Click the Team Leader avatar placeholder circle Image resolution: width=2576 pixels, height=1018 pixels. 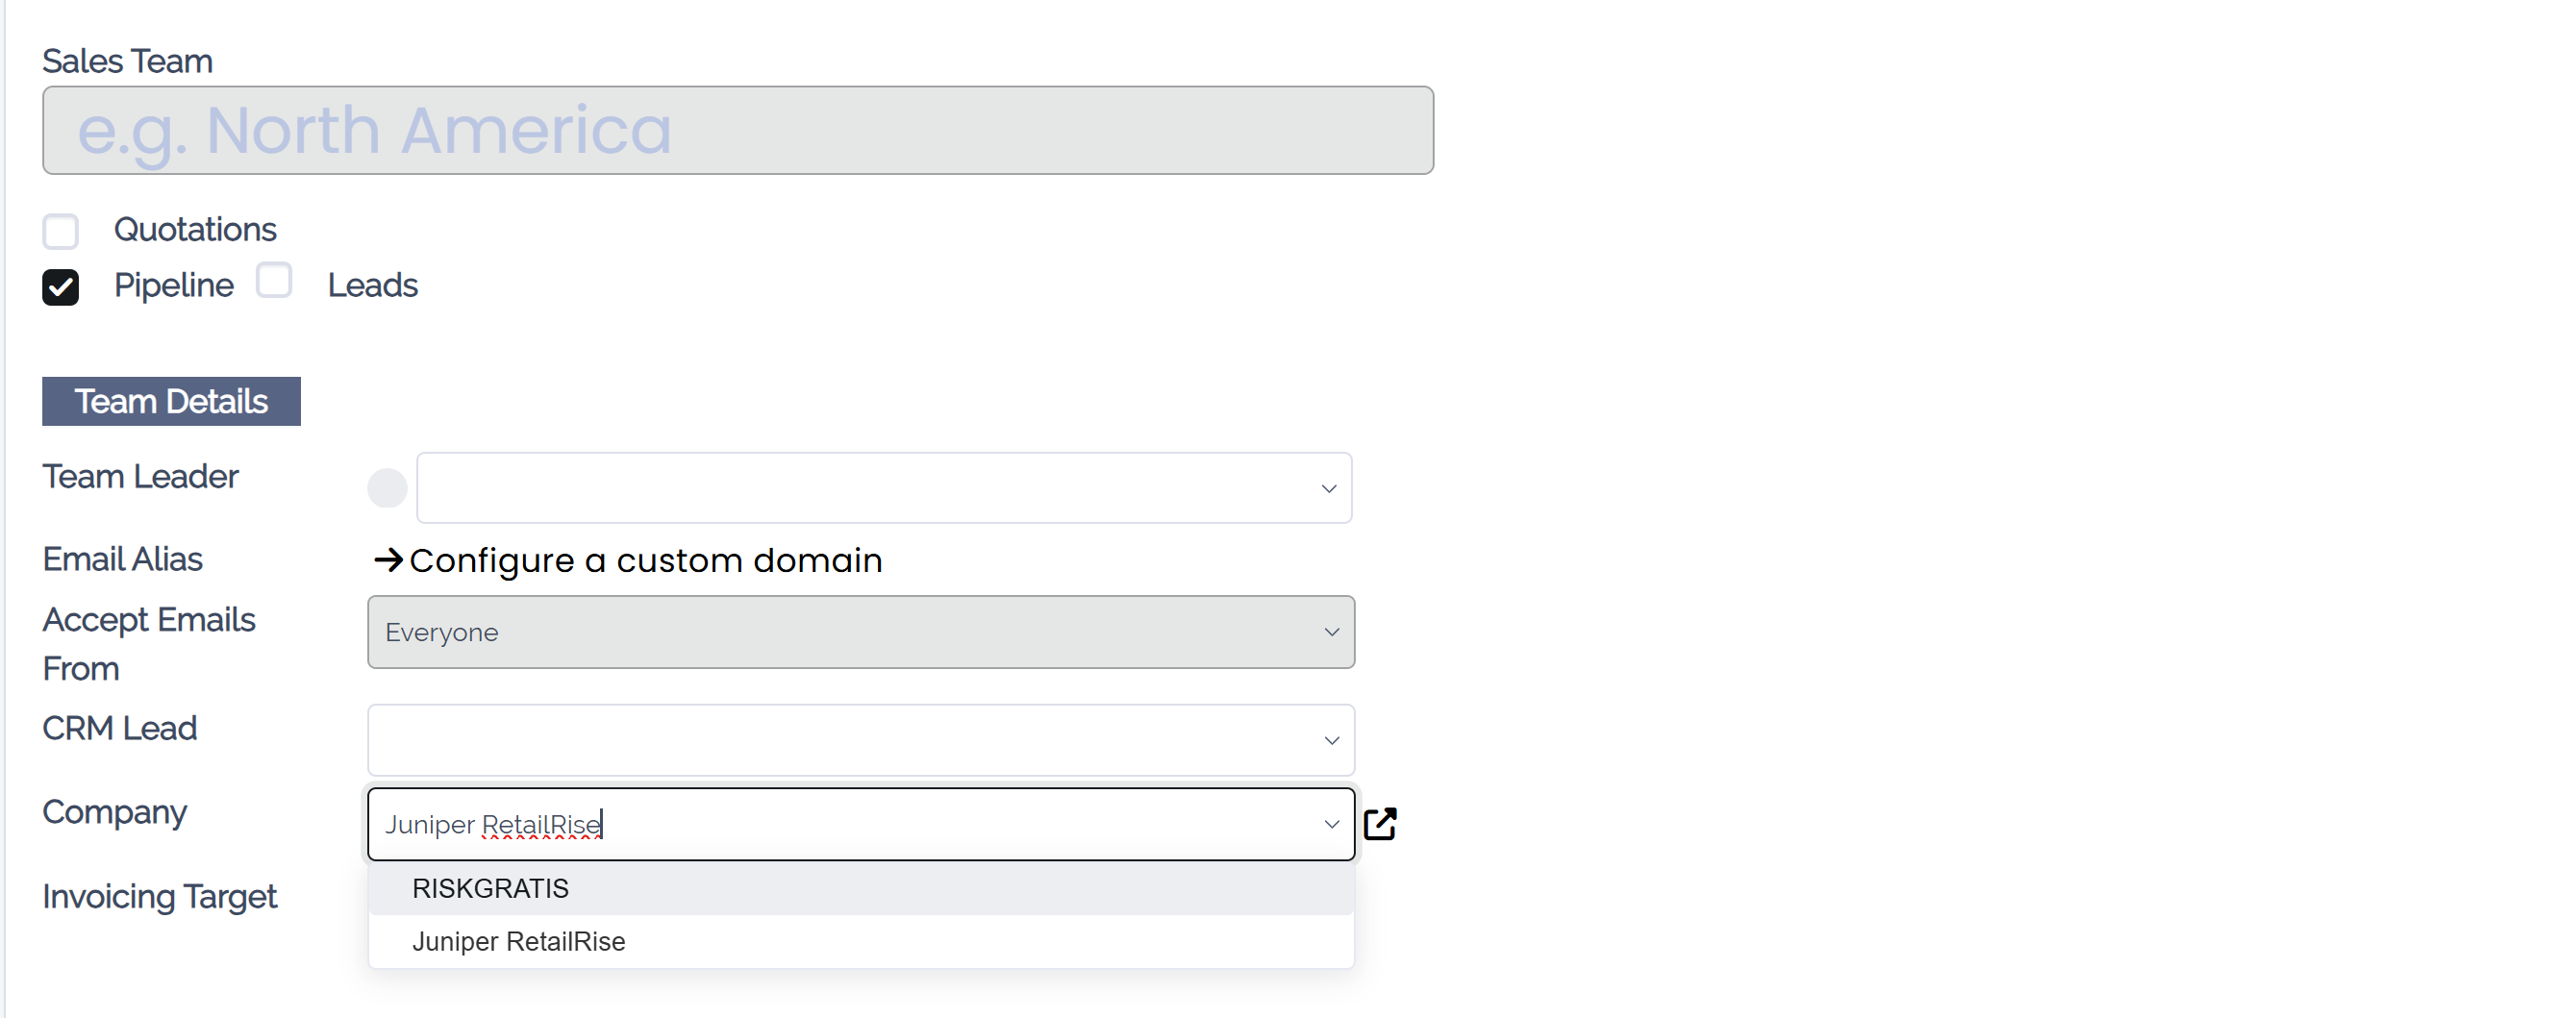point(387,488)
